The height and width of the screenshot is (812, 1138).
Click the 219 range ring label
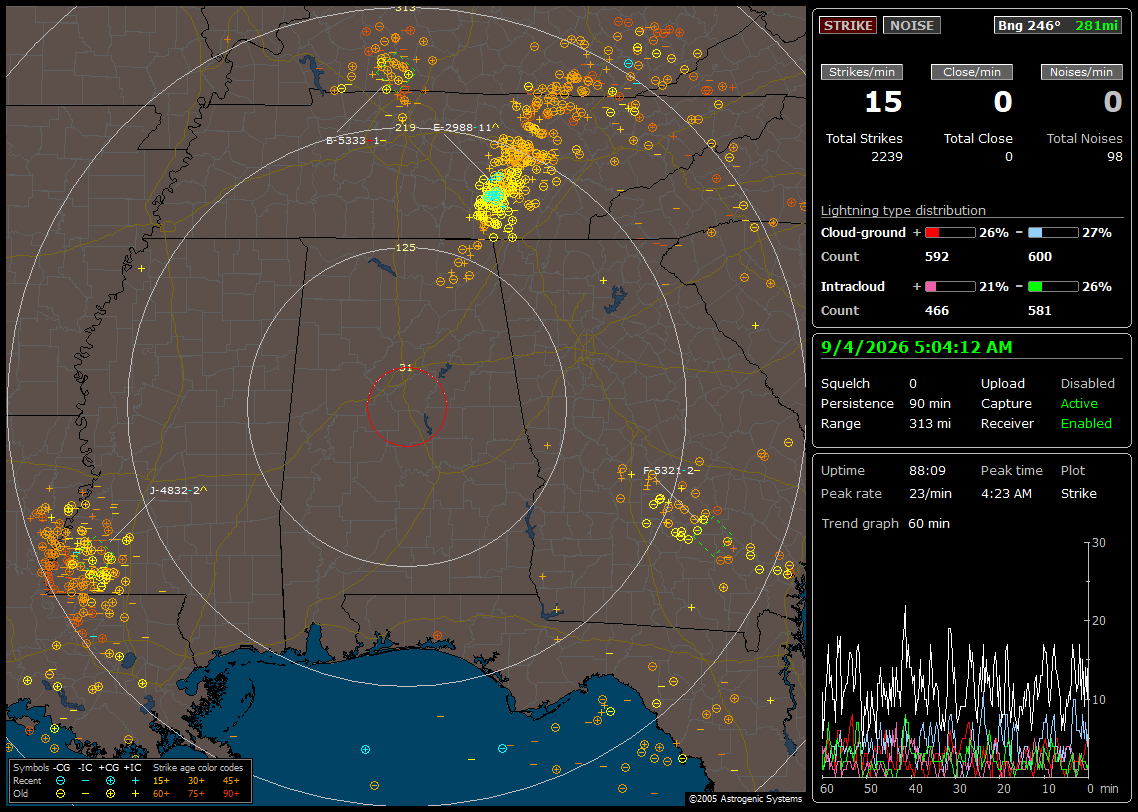[406, 128]
